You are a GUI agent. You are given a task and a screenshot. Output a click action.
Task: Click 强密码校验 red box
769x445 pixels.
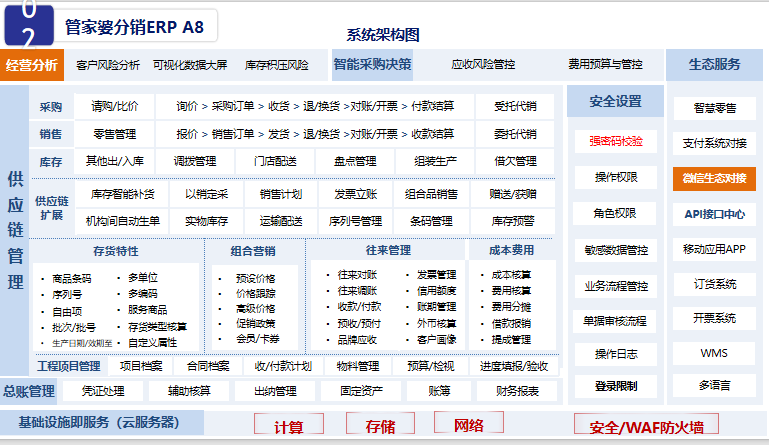[616, 141]
